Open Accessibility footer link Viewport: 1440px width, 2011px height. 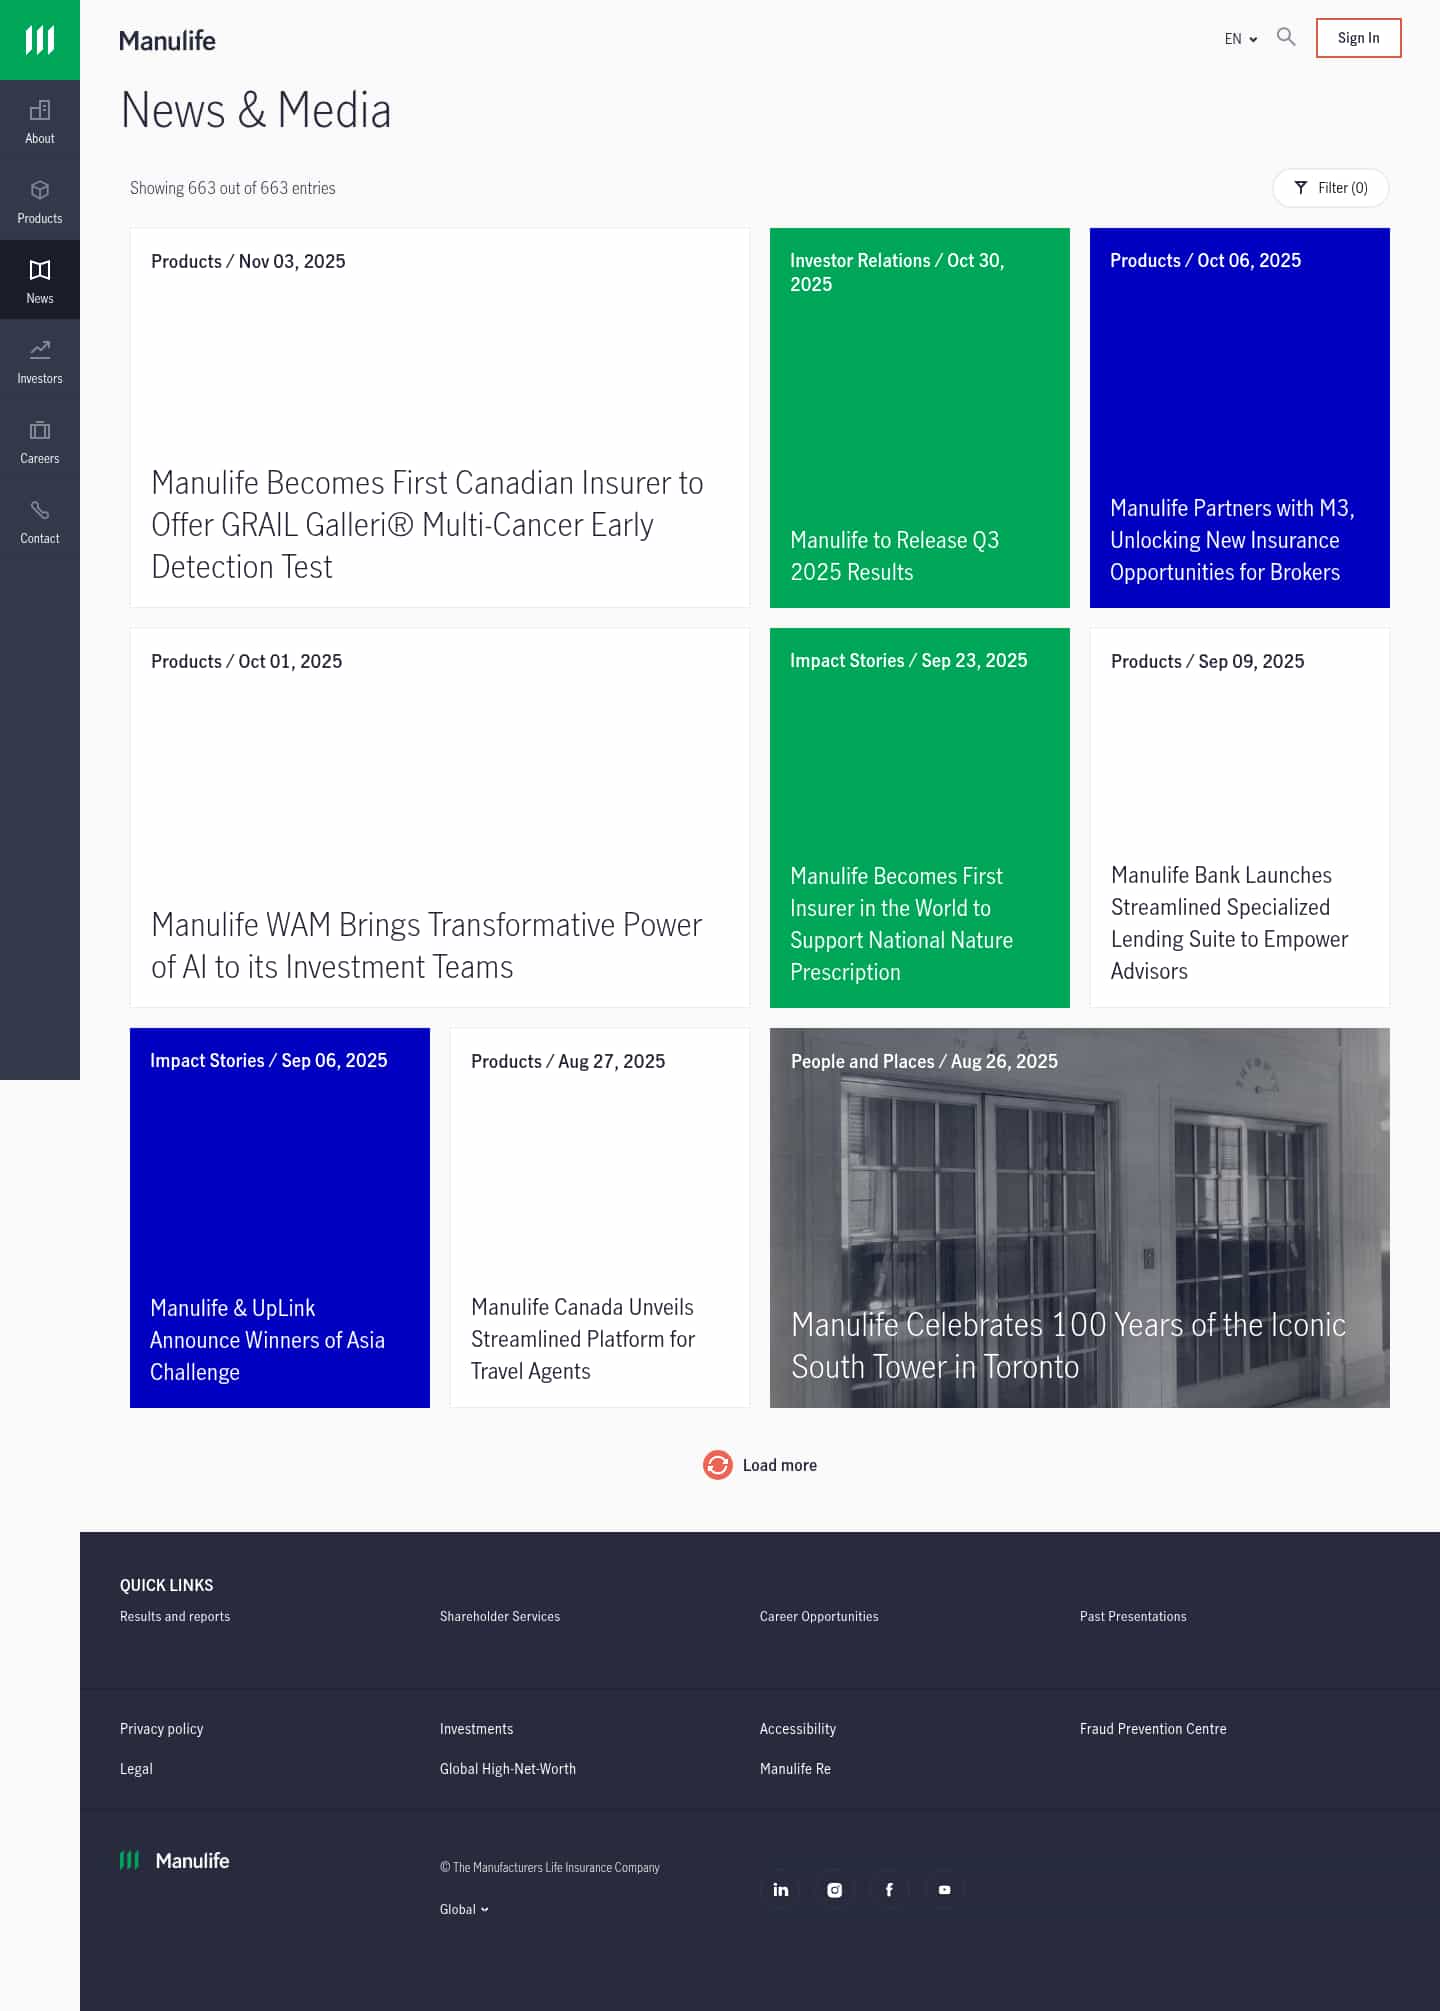click(x=798, y=1729)
